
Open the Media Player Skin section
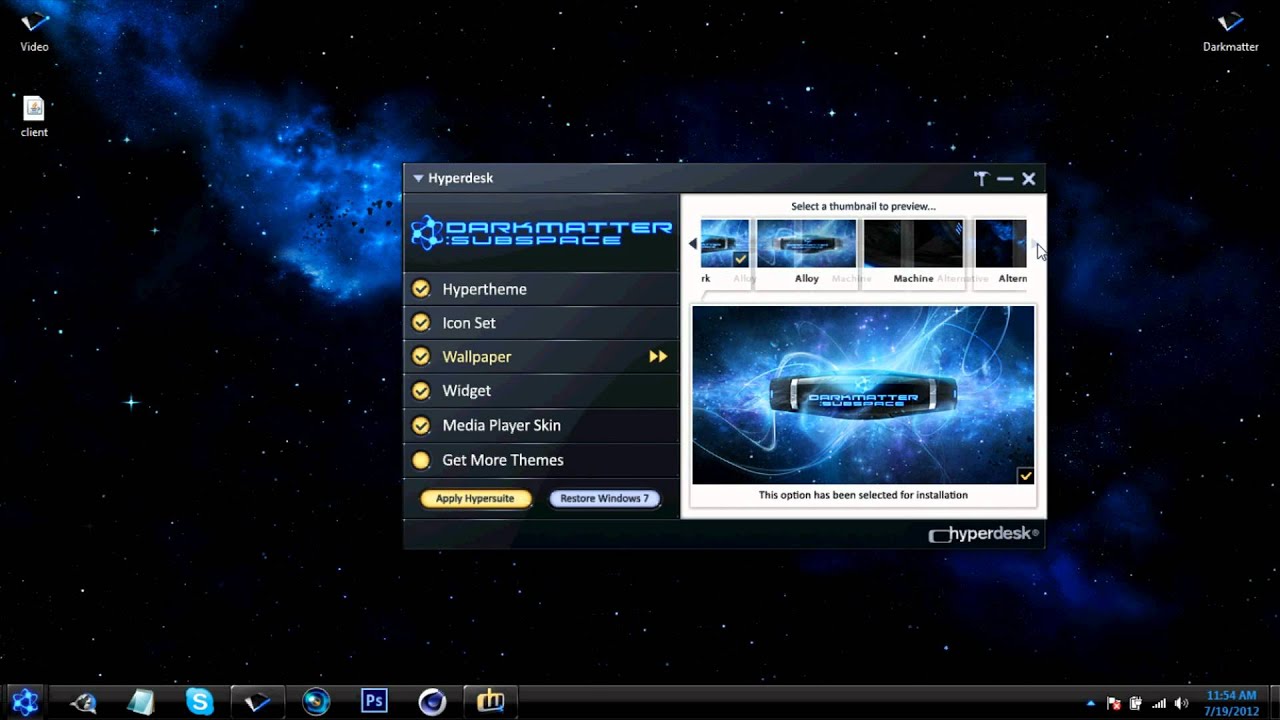(541, 425)
